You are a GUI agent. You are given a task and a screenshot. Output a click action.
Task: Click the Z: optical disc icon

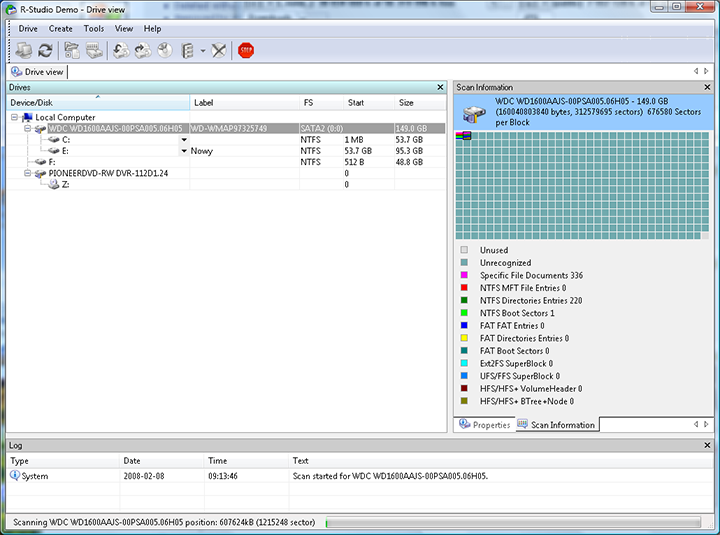coord(54,185)
